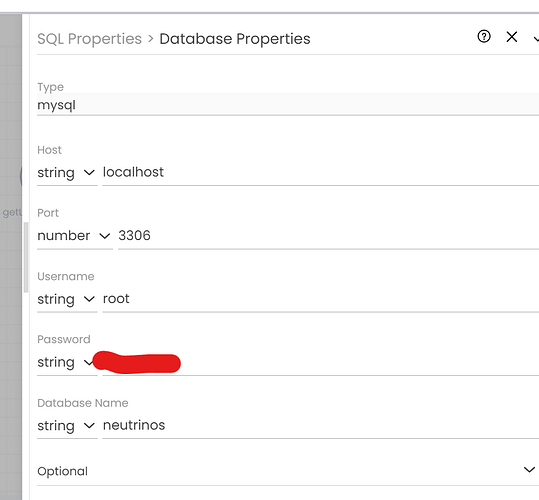Screen dimensions: 539x500
Task: Click the chevron arrow beside Optional
Action: (x=529, y=469)
